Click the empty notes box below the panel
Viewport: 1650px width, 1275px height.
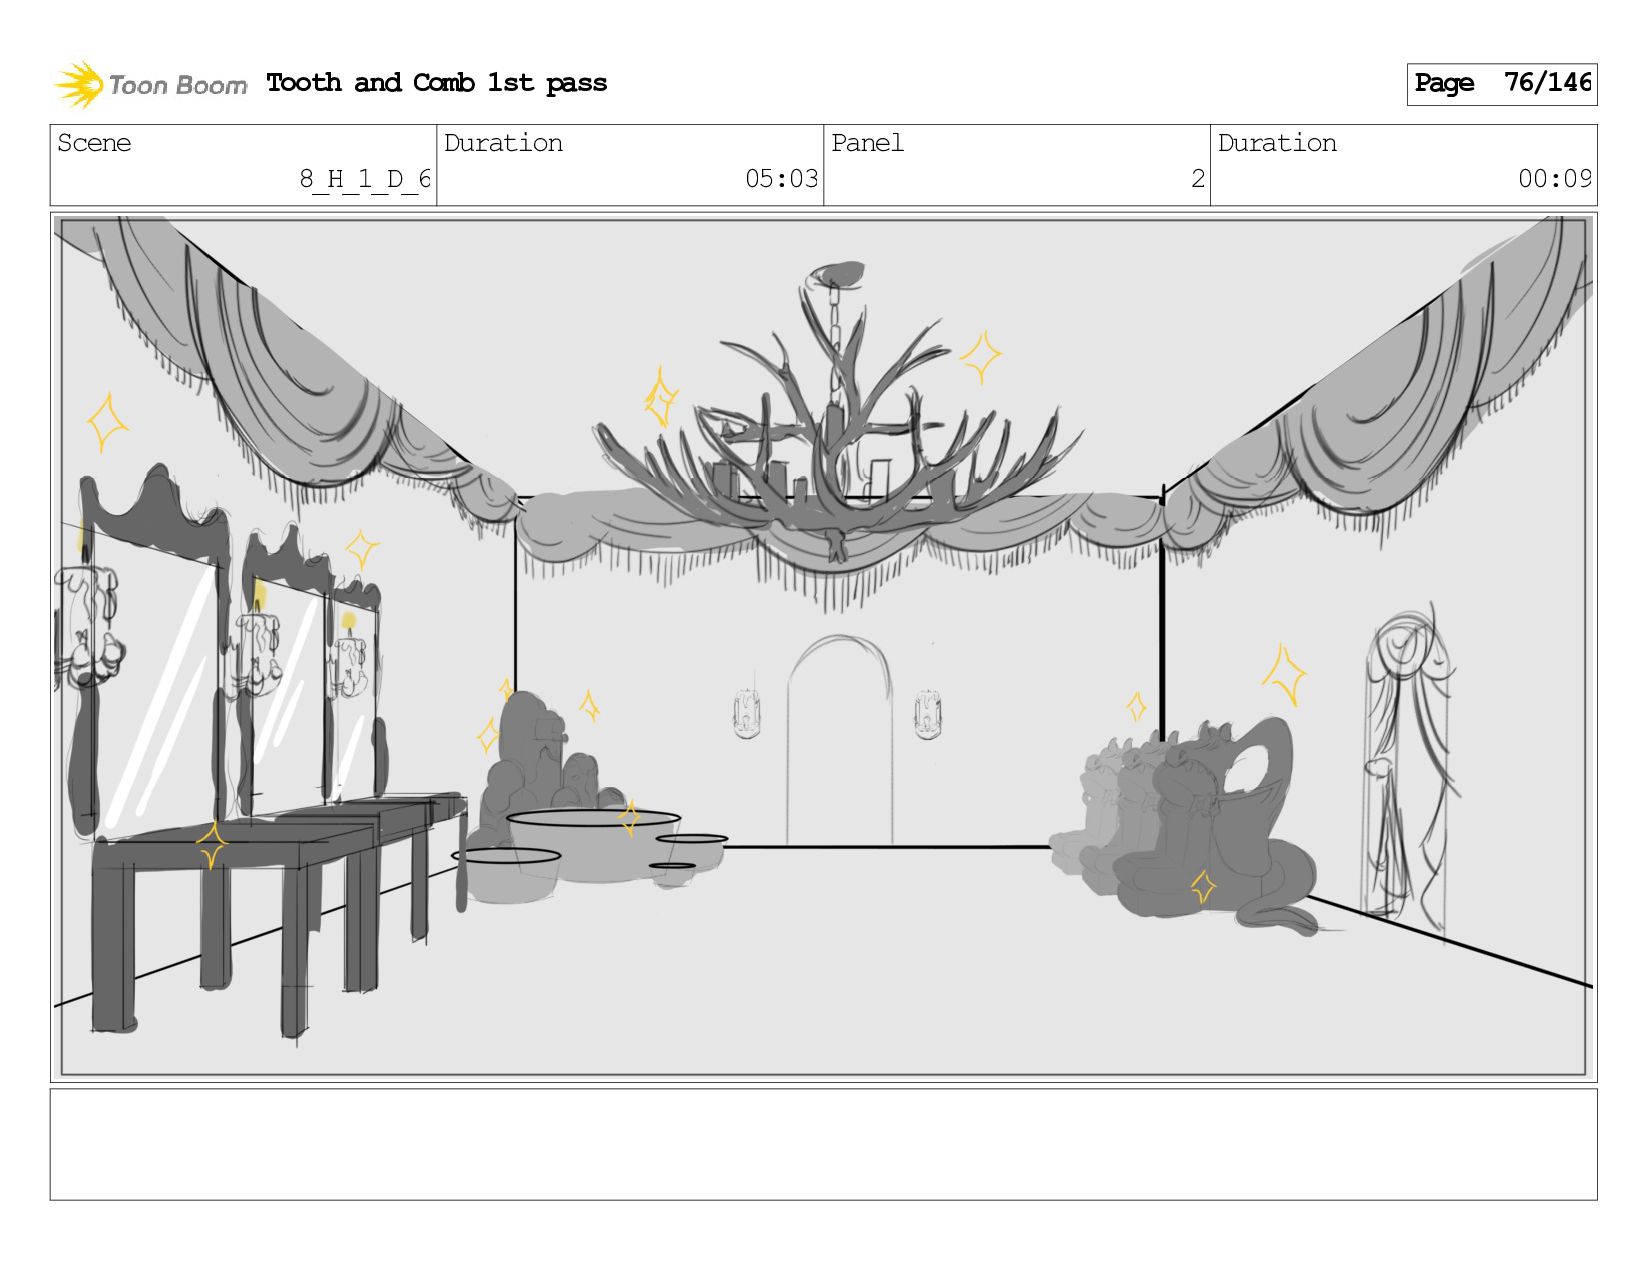pyautogui.click(x=823, y=1144)
